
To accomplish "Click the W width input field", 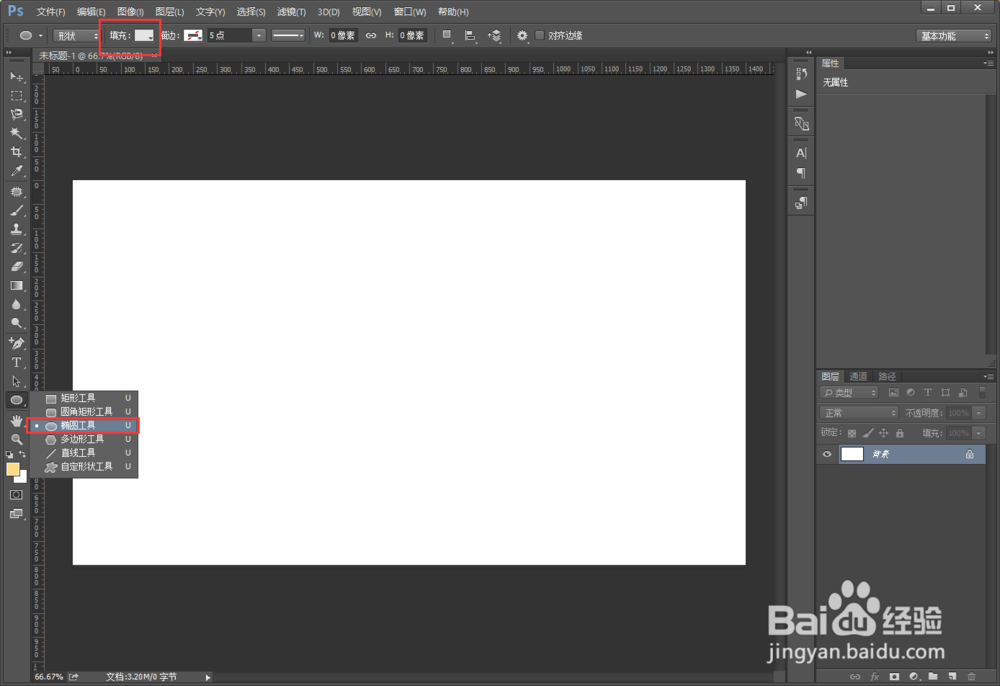I will tap(342, 36).
